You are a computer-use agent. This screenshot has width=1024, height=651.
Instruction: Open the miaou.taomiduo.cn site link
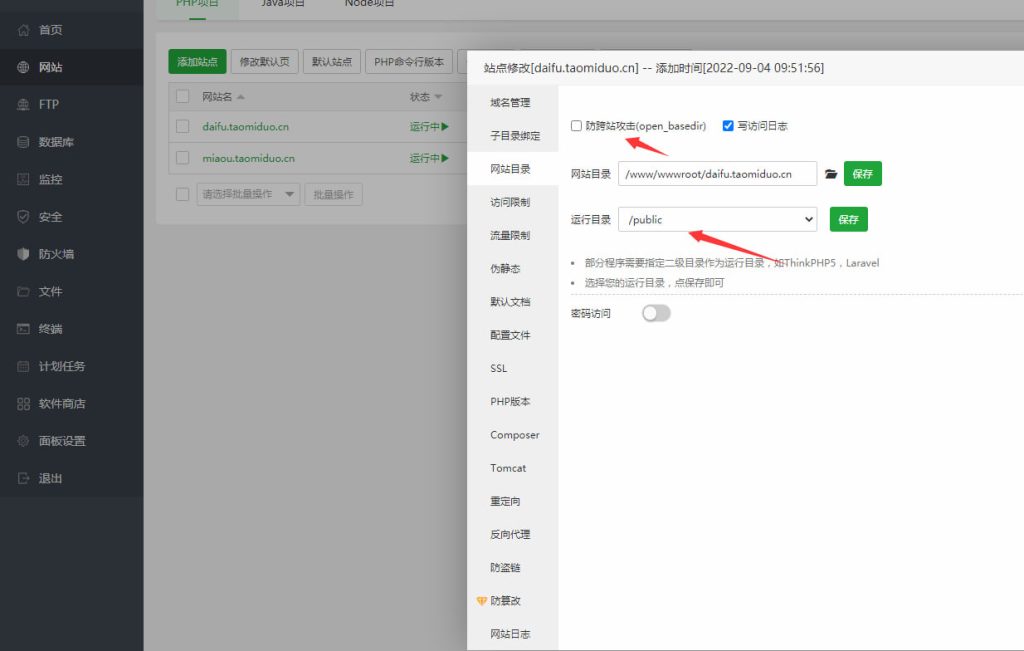[248, 158]
